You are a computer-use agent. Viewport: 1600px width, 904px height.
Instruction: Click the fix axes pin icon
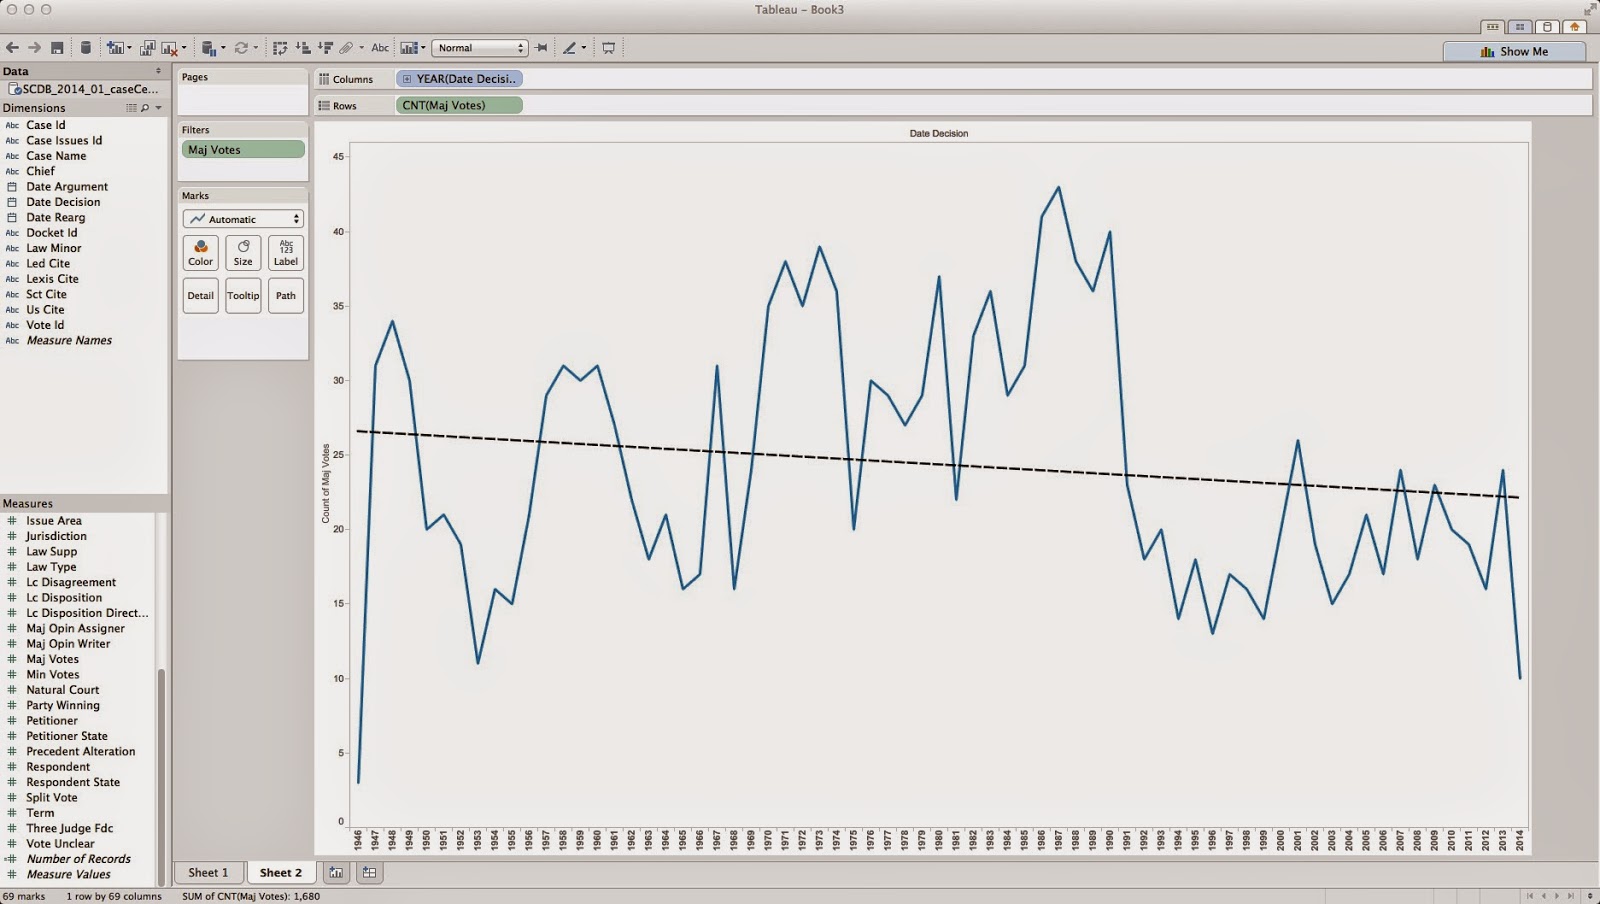541,48
